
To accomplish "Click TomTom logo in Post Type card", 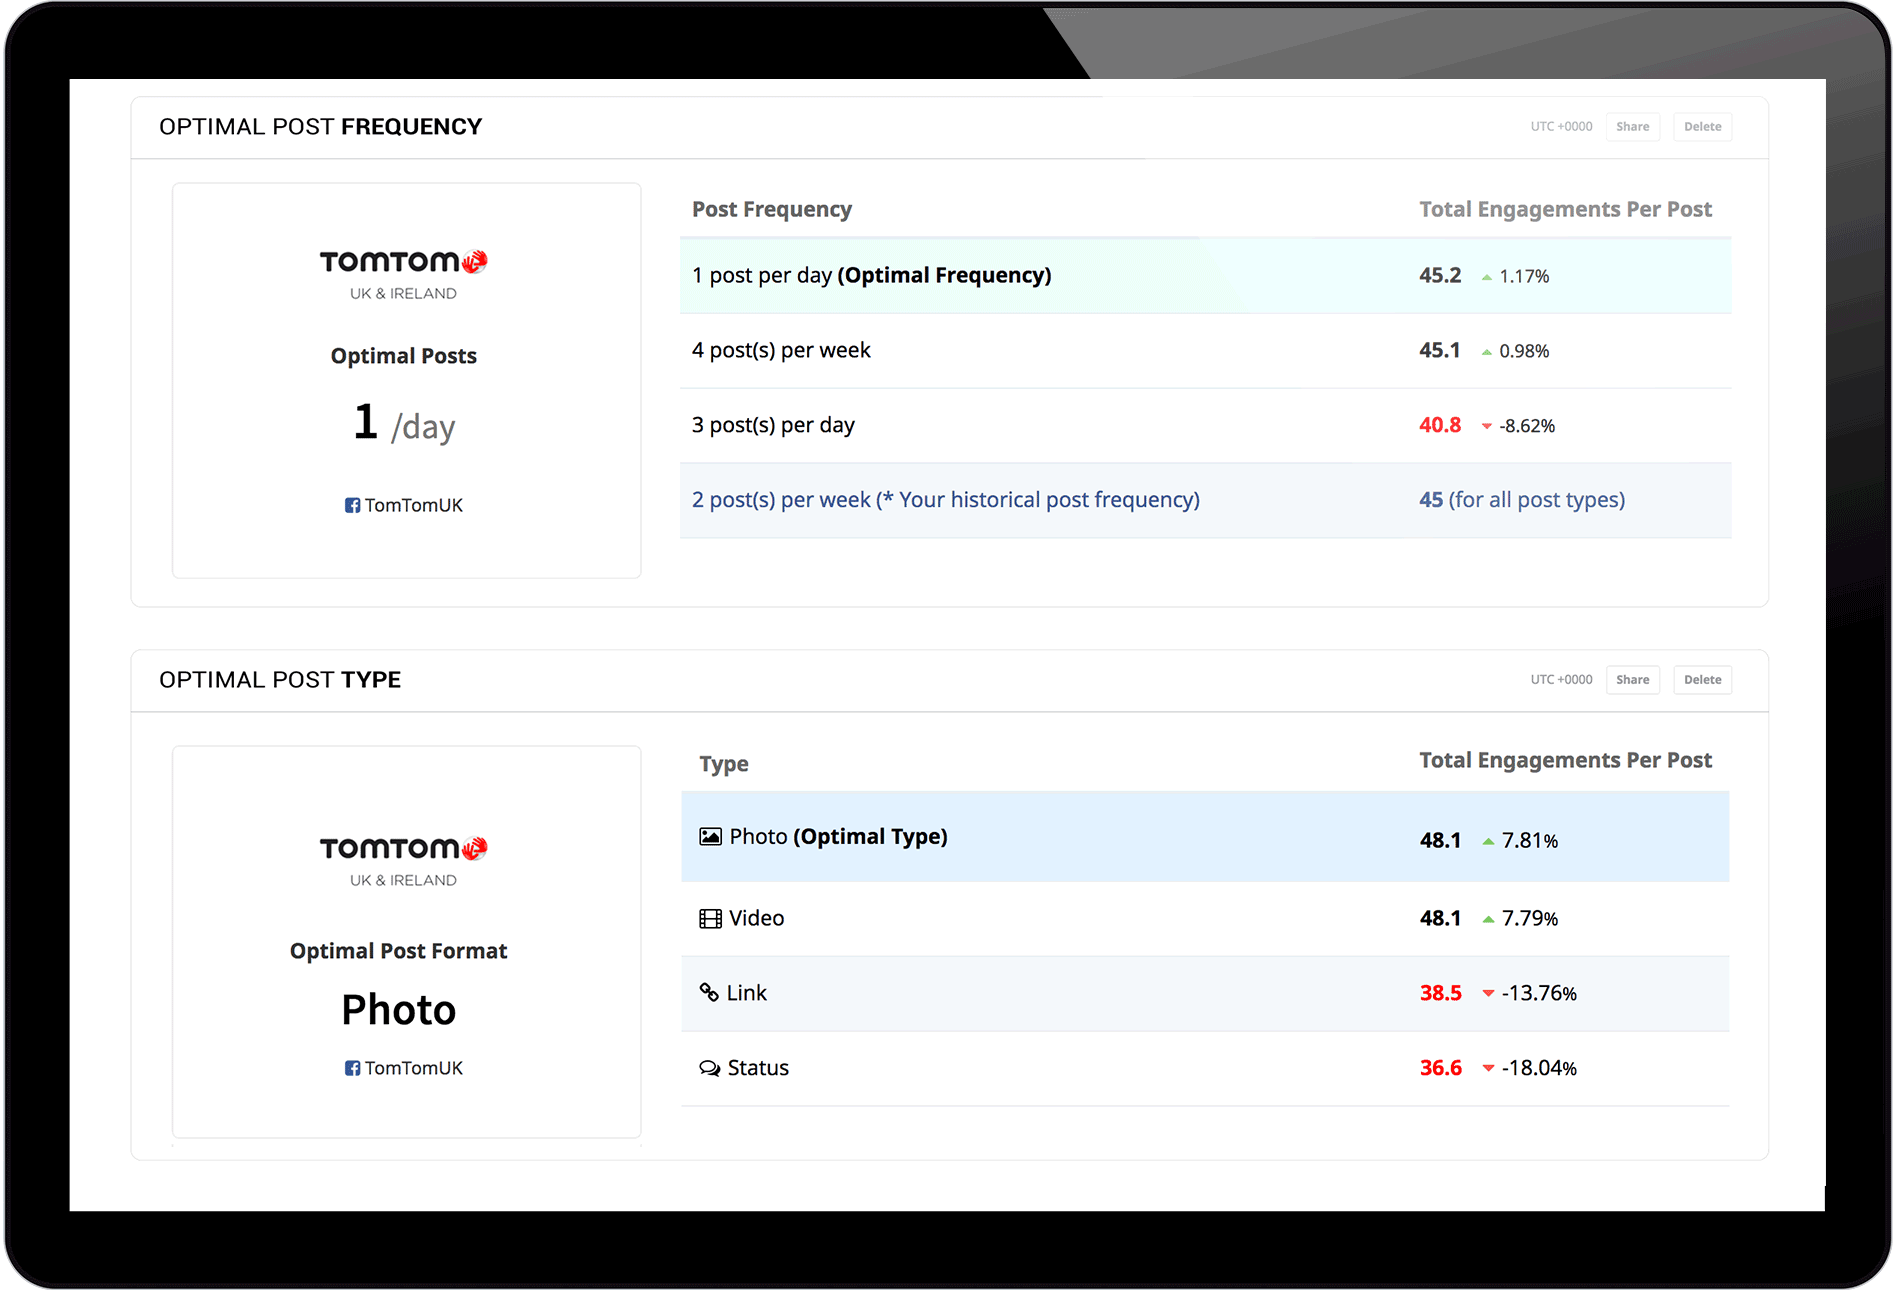I will (403, 849).
